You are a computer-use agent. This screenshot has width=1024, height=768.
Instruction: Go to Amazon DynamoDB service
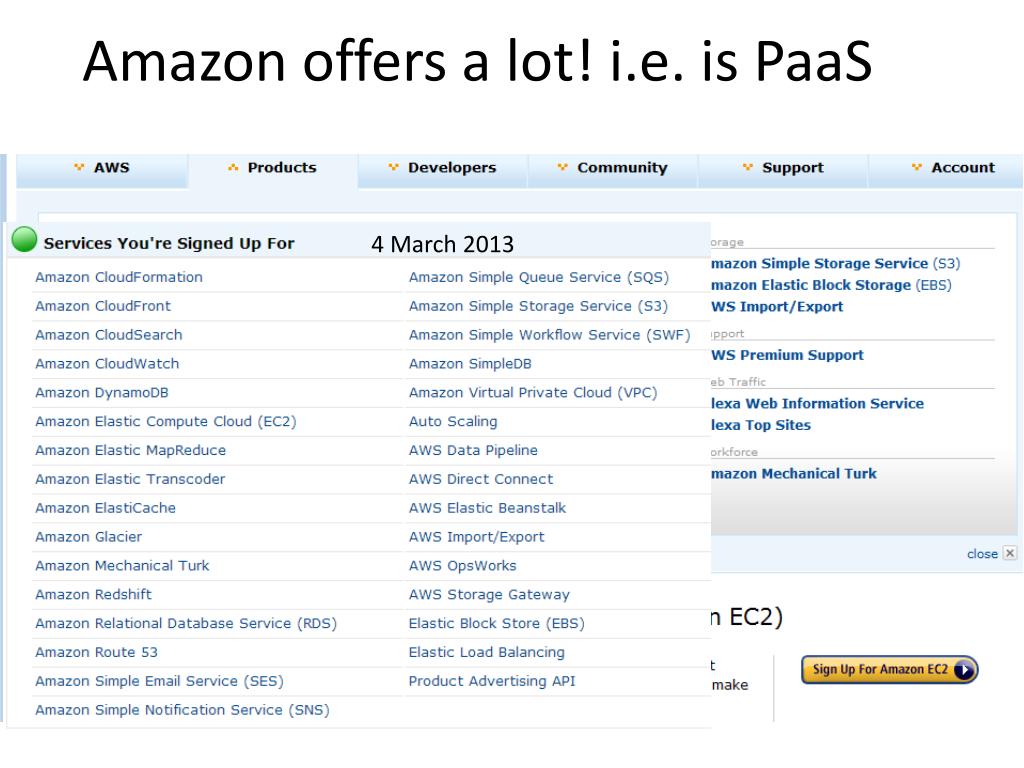tap(102, 392)
